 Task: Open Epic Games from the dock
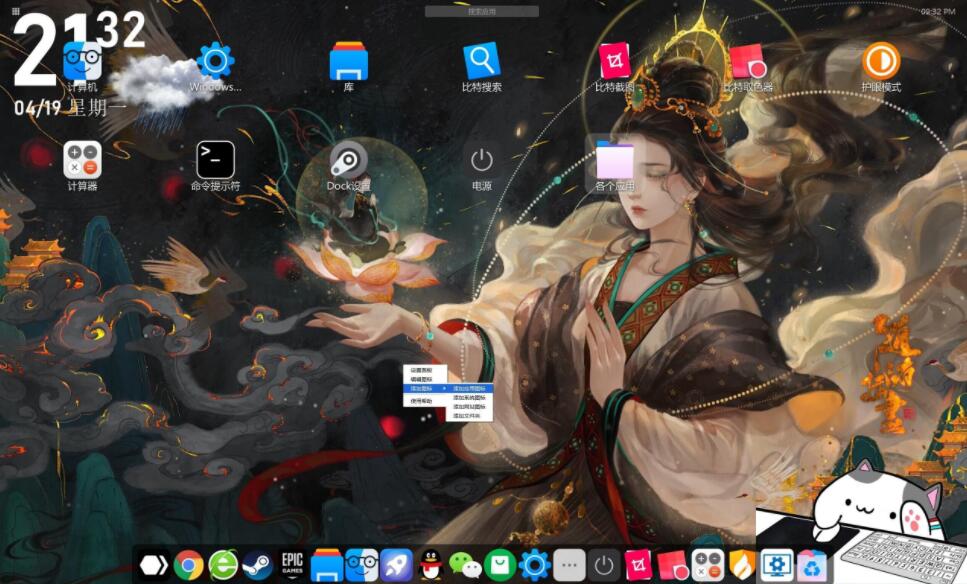point(292,565)
